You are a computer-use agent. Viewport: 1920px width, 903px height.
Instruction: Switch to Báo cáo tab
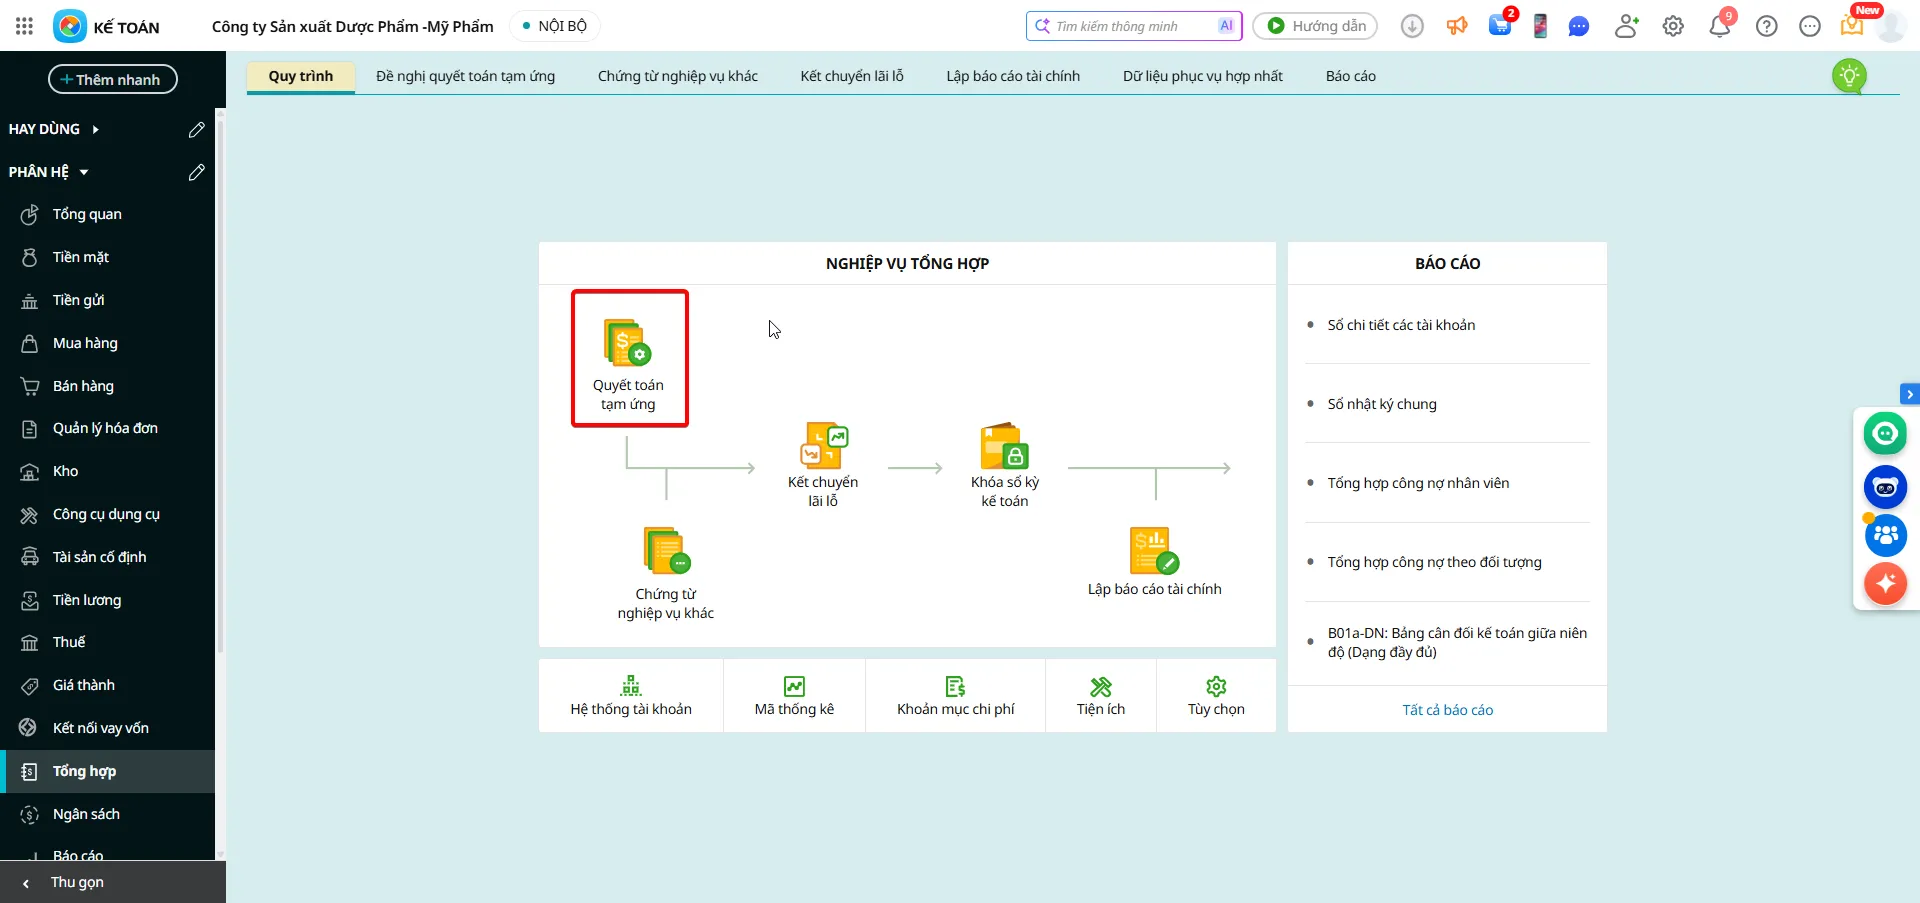tap(1350, 76)
